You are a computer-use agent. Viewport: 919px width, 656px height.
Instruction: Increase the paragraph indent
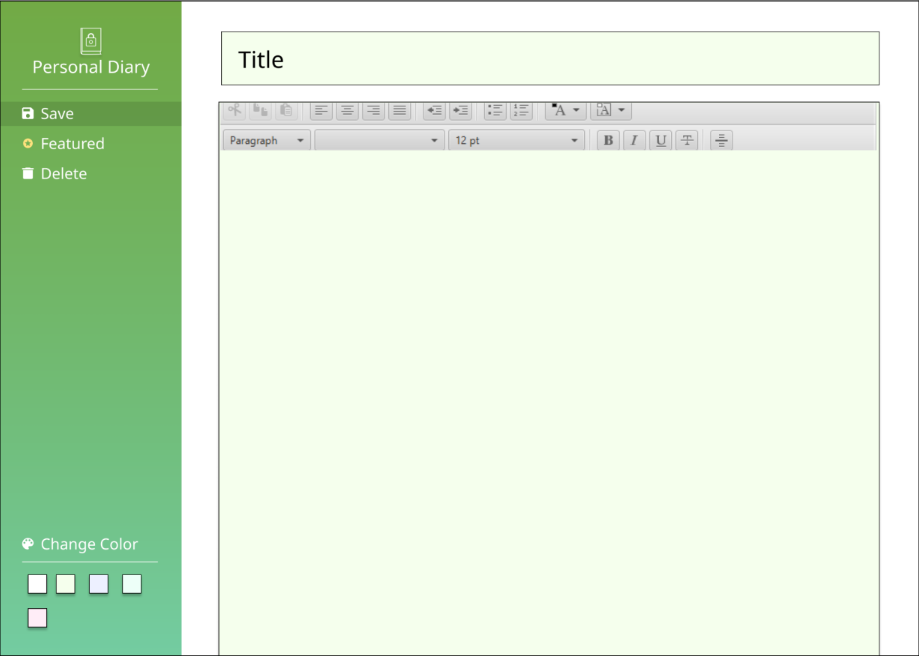click(461, 110)
